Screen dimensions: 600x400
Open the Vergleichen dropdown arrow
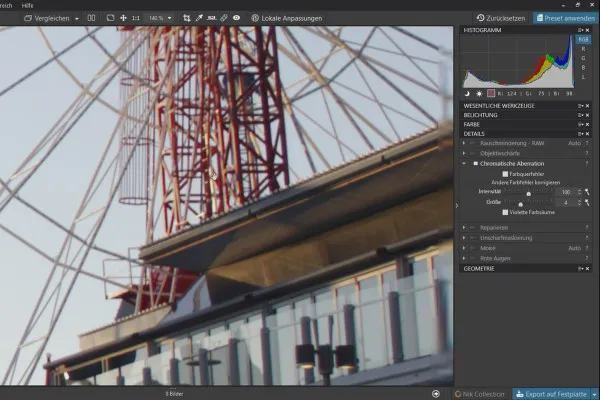77,18
